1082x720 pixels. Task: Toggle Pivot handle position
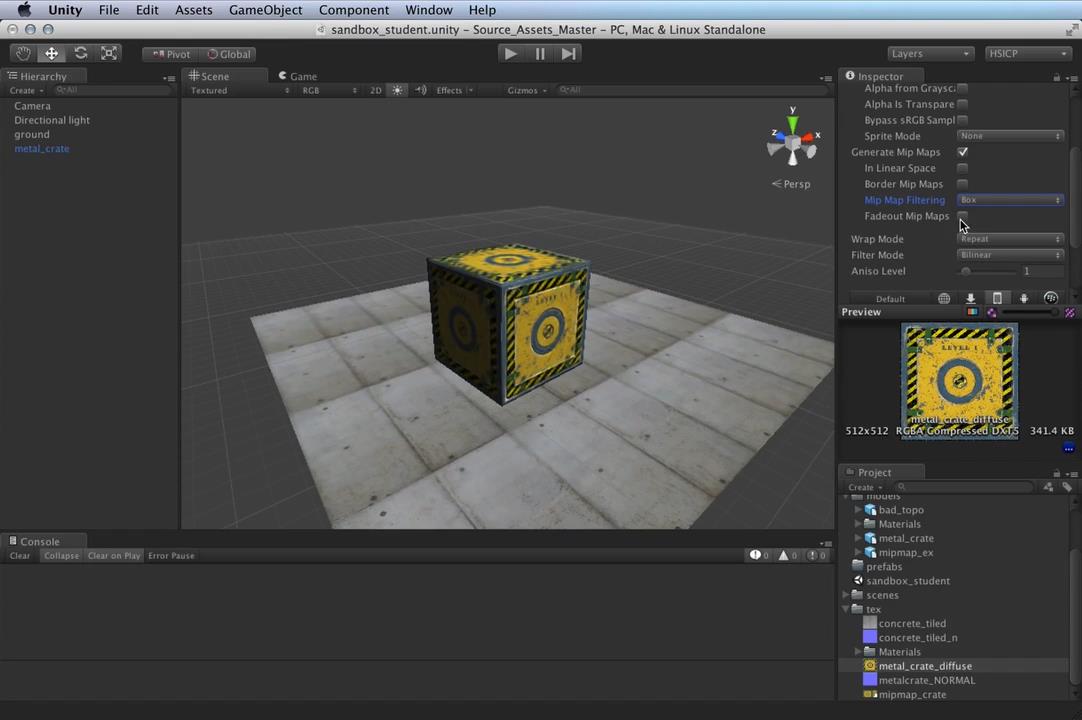(171, 54)
